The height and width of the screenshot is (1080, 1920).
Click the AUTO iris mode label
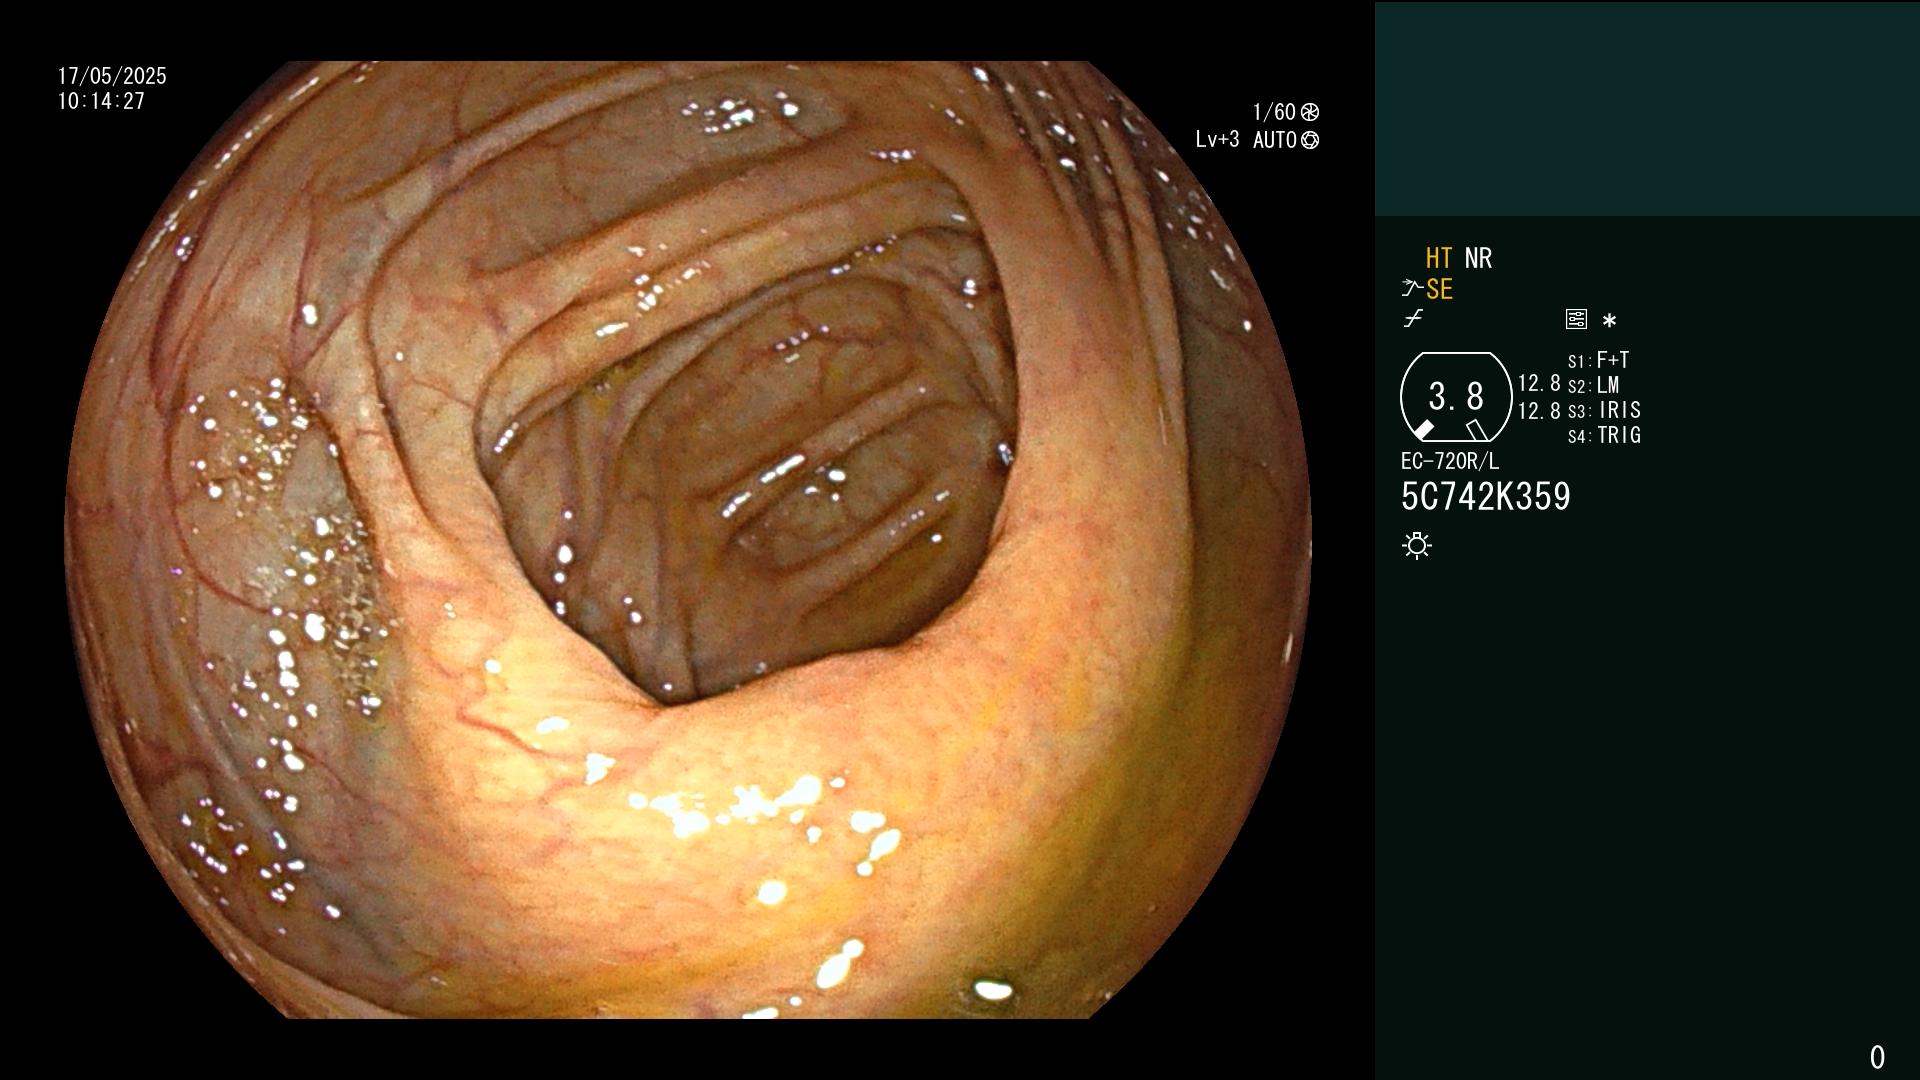[1275, 140]
